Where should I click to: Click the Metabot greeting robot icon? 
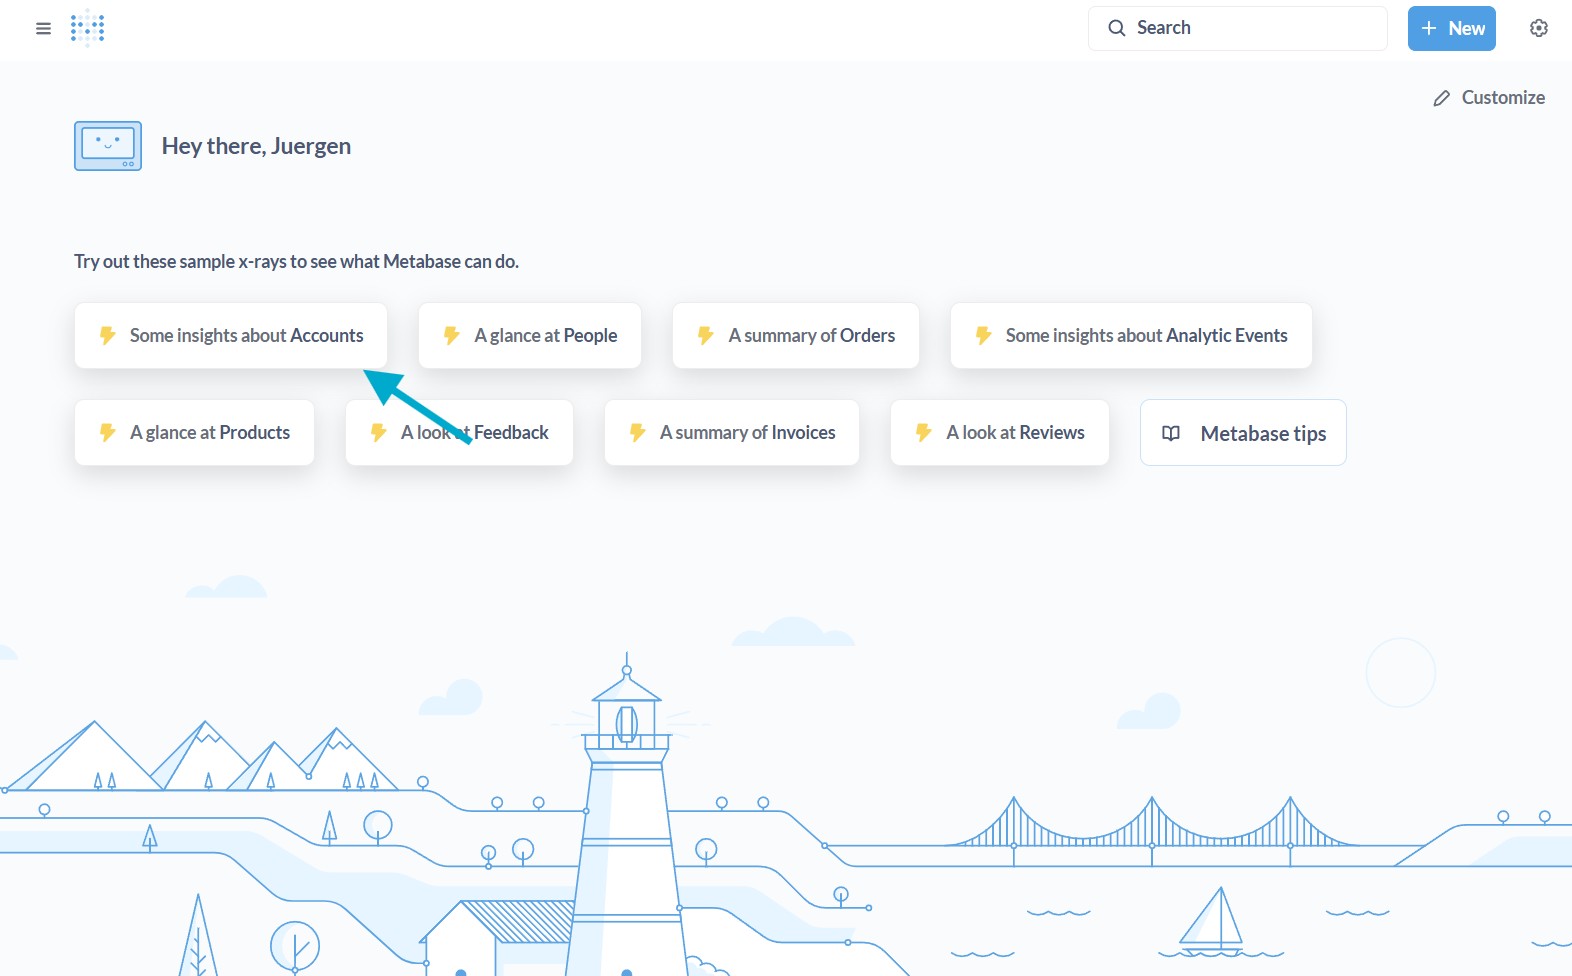click(108, 146)
